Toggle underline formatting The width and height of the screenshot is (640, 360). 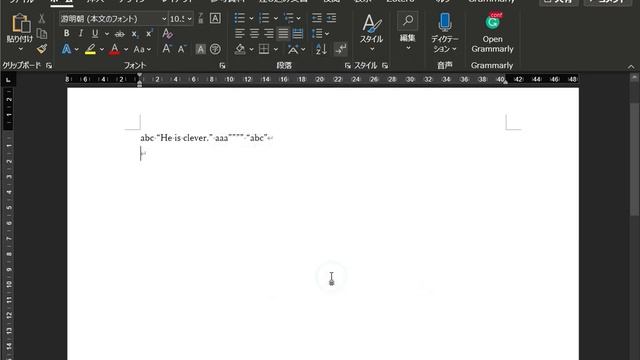click(x=95, y=33)
